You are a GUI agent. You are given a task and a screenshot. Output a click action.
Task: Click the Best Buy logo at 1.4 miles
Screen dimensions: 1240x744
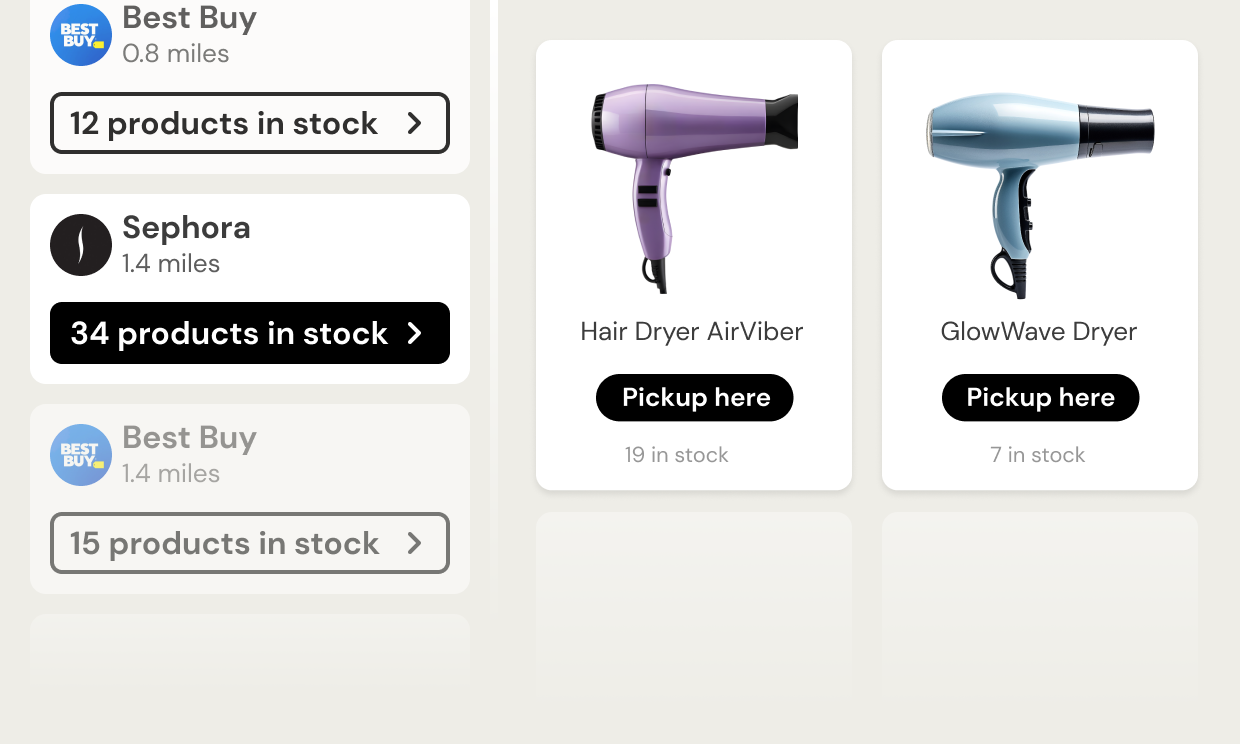coord(81,455)
